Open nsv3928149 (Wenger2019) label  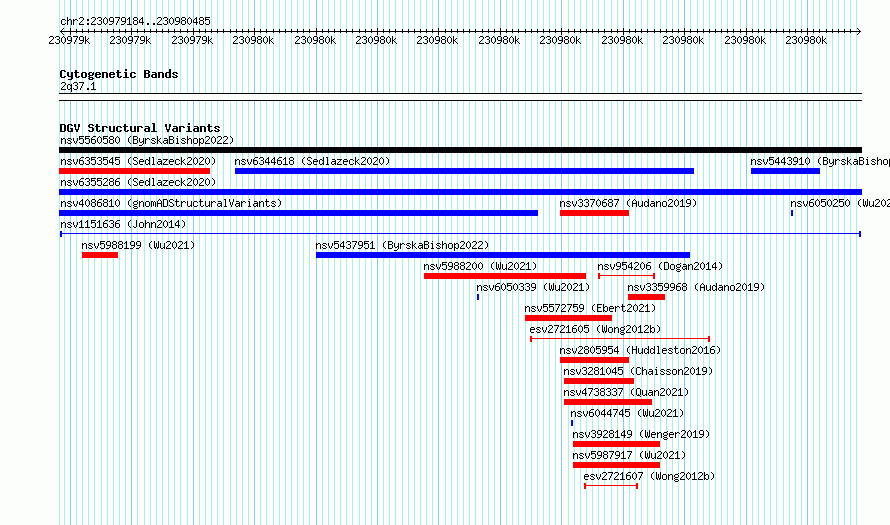[641, 434]
